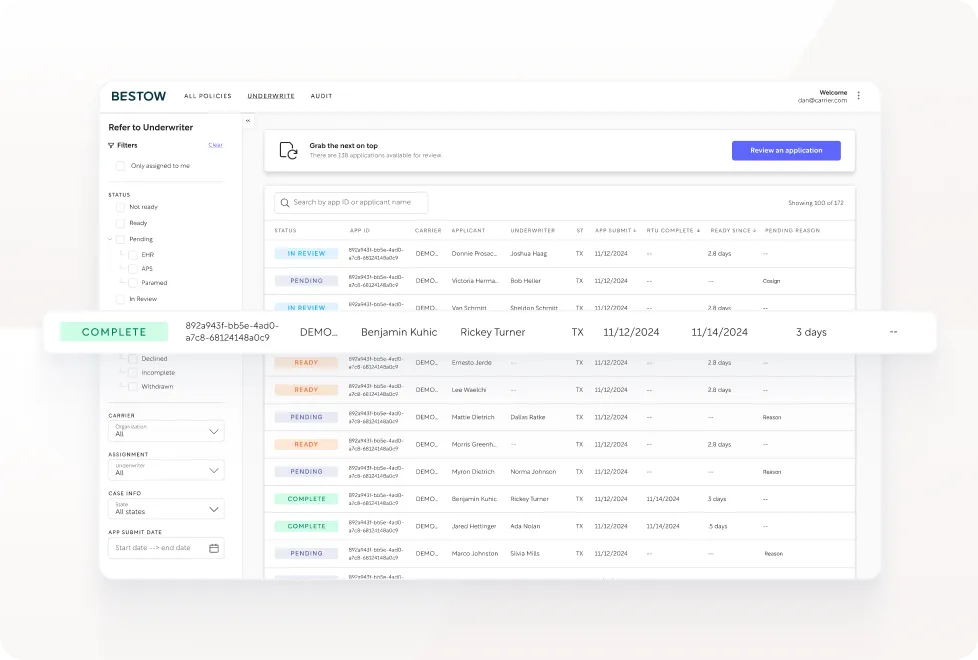
Task: Check the Declined filter checkbox
Action: coord(133,359)
